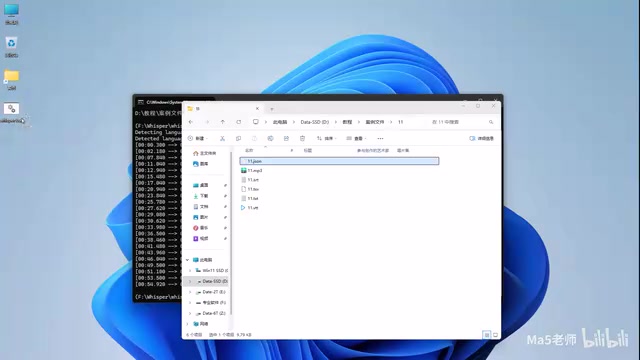Screen dimensions: 640x360
Task: Collapse the This PC (此电脑) tree node
Action: (187, 260)
